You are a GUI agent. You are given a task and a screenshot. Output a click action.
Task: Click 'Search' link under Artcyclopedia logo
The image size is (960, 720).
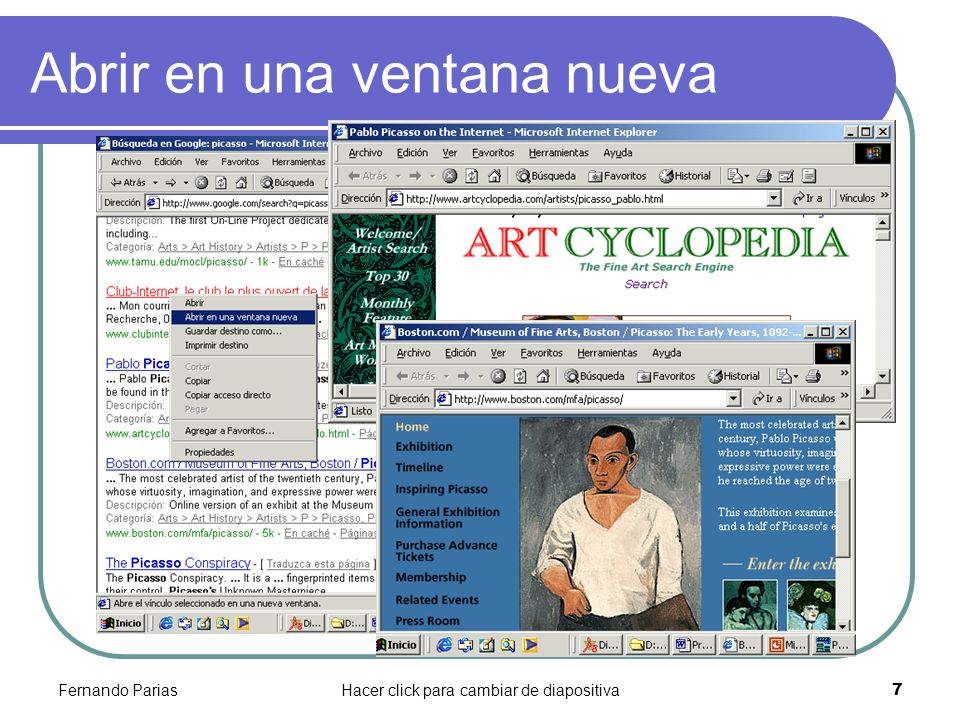click(x=646, y=284)
